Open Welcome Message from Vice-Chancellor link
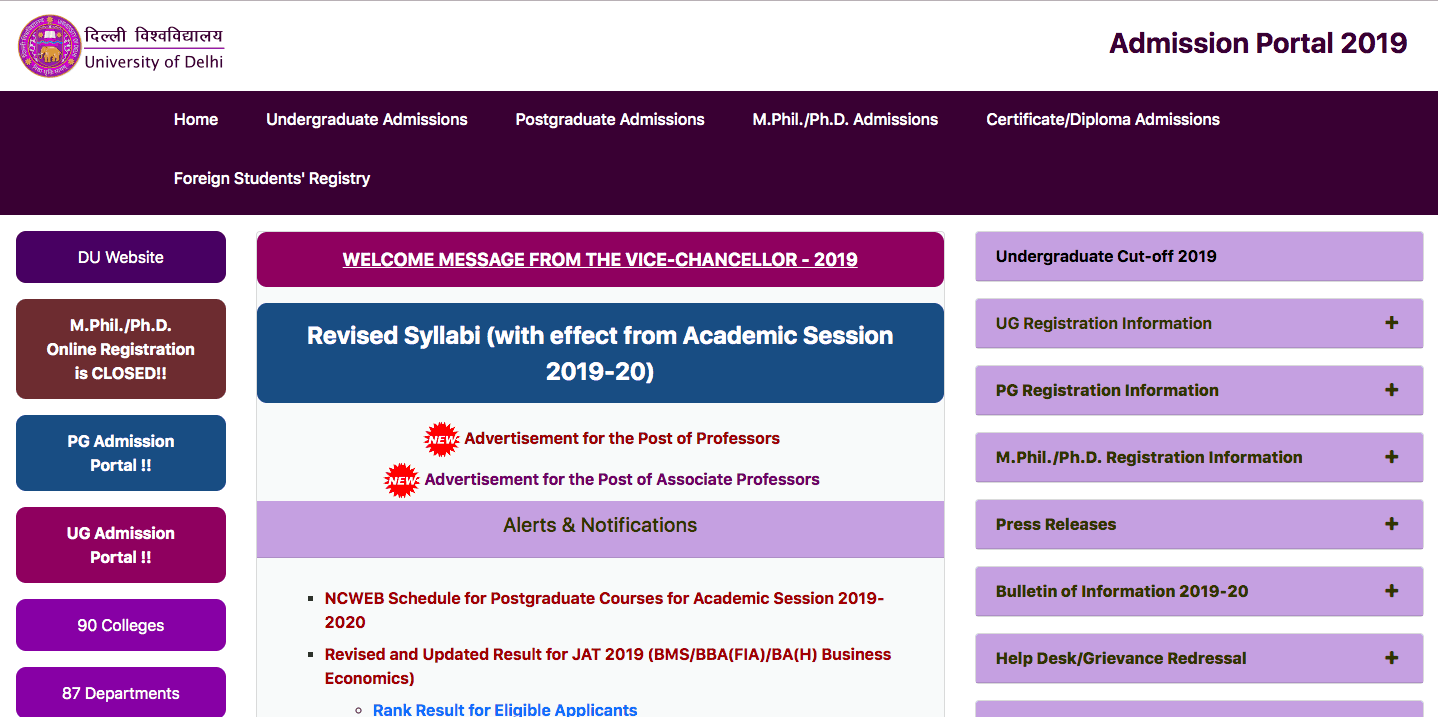Screen dimensions: 1438x717 [x=600, y=259]
